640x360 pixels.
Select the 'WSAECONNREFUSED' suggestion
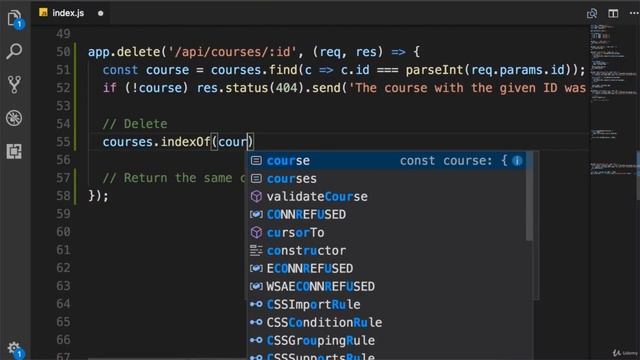[387, 286]
